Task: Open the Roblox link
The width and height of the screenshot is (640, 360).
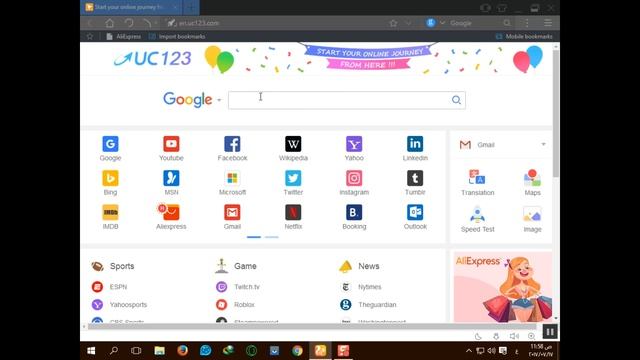Action: pos(235,304)
